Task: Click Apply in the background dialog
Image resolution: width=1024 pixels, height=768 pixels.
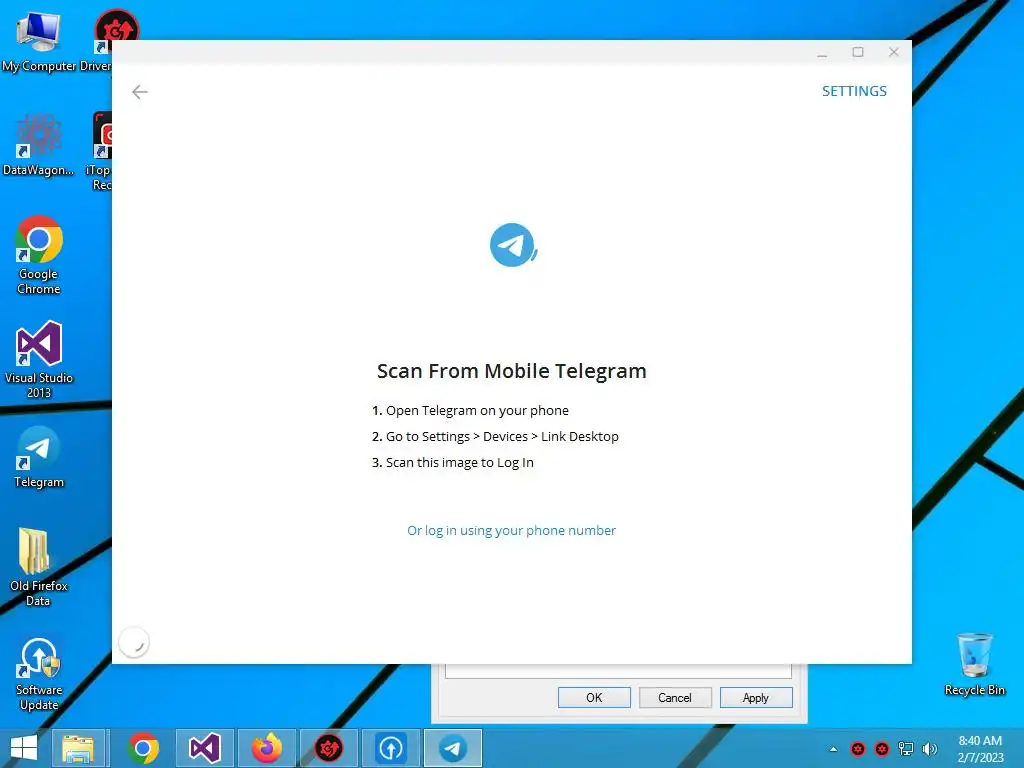Action: [756, 697]
